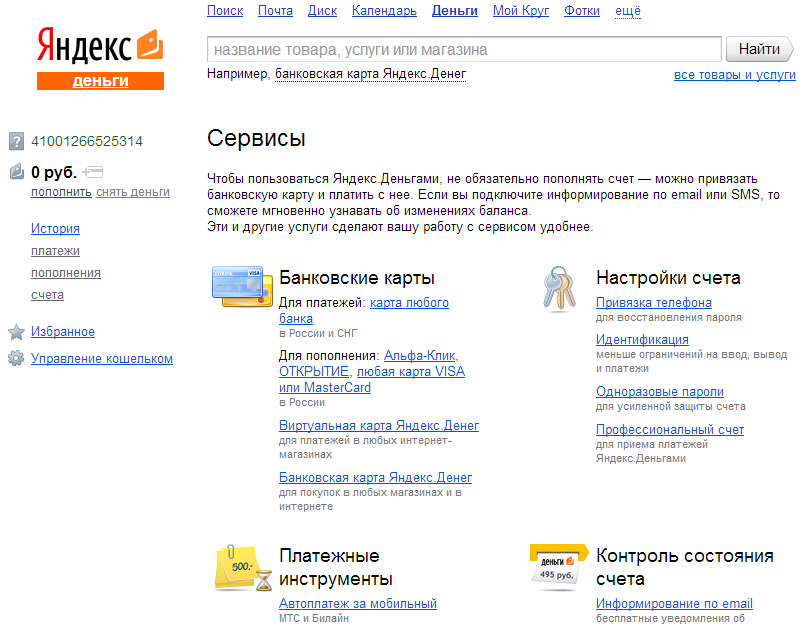Open платежи history link
The height and width of the screenshot is (630, 808).
point(55,251)
